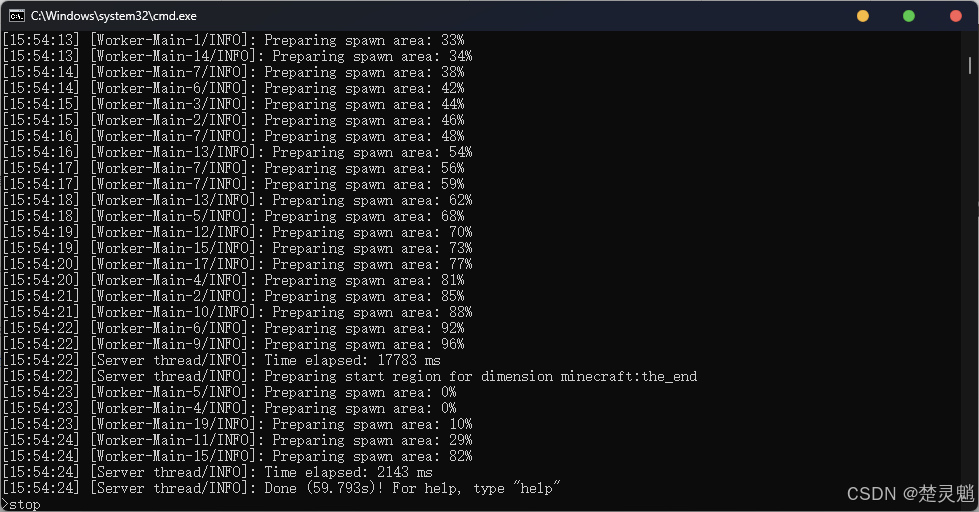Image resolution: width=979 pixels, height=512 pixels.
Task: Click the vertical scrollbar thumb
Action: (970, 65)
